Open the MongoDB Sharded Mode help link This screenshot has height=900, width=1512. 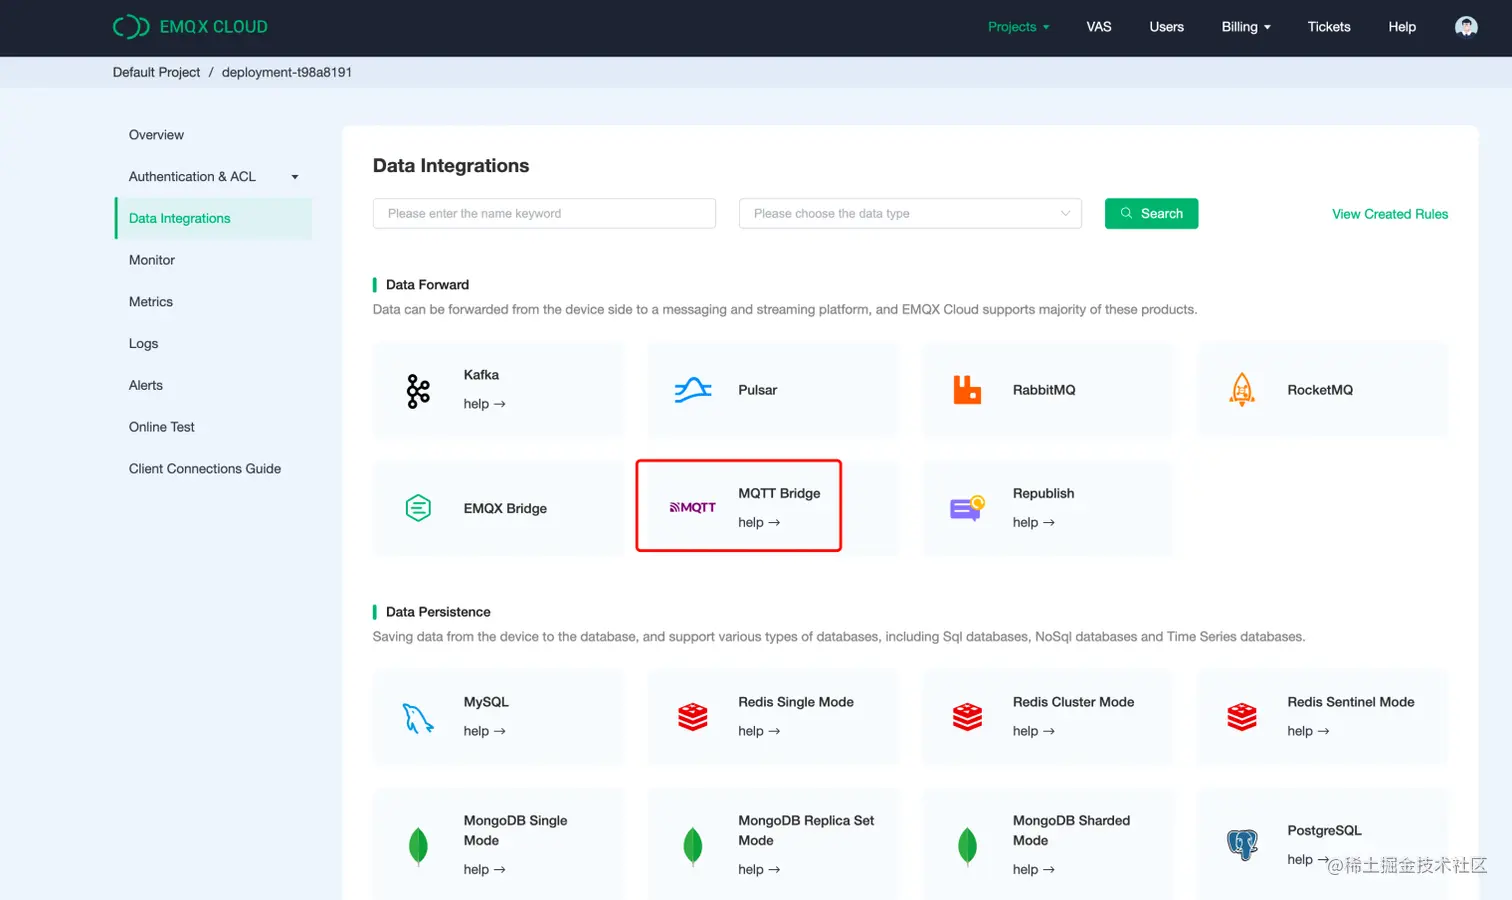point(1033,869)
